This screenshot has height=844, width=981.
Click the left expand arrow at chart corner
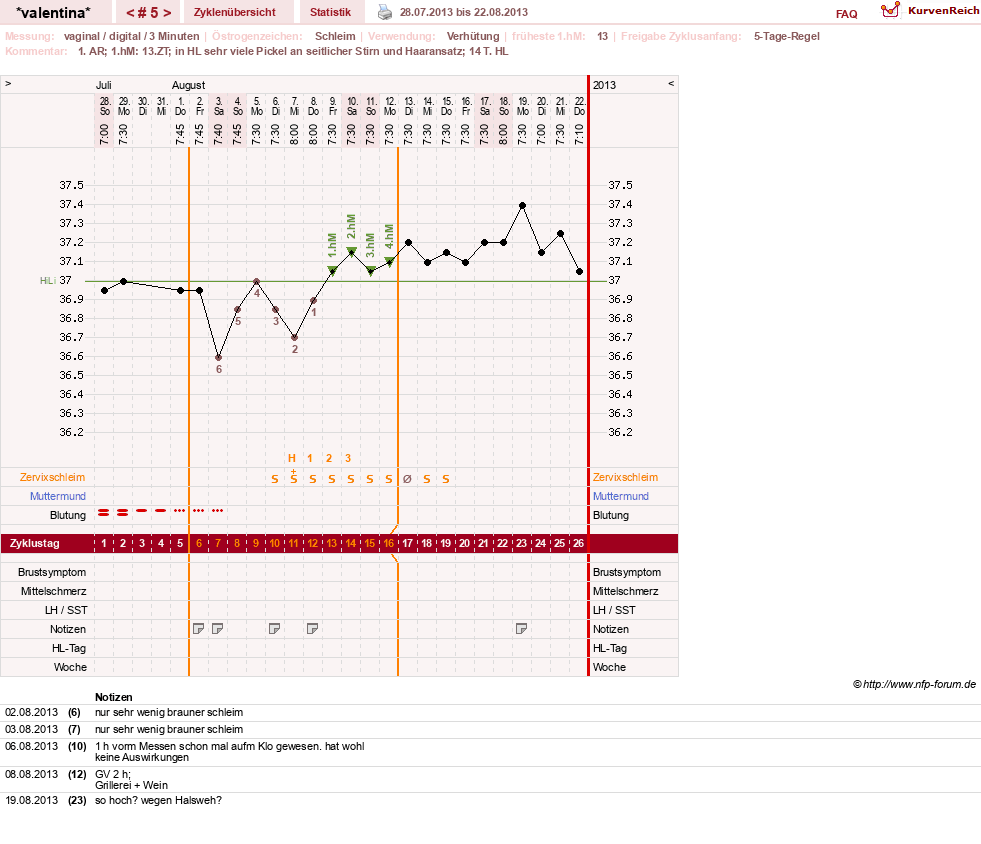[8, 83]
